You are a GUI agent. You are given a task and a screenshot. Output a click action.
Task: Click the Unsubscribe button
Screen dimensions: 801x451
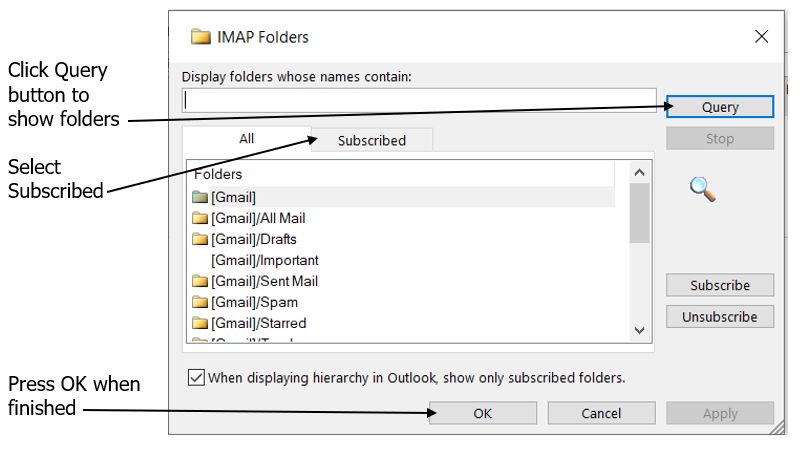(720, 317)
